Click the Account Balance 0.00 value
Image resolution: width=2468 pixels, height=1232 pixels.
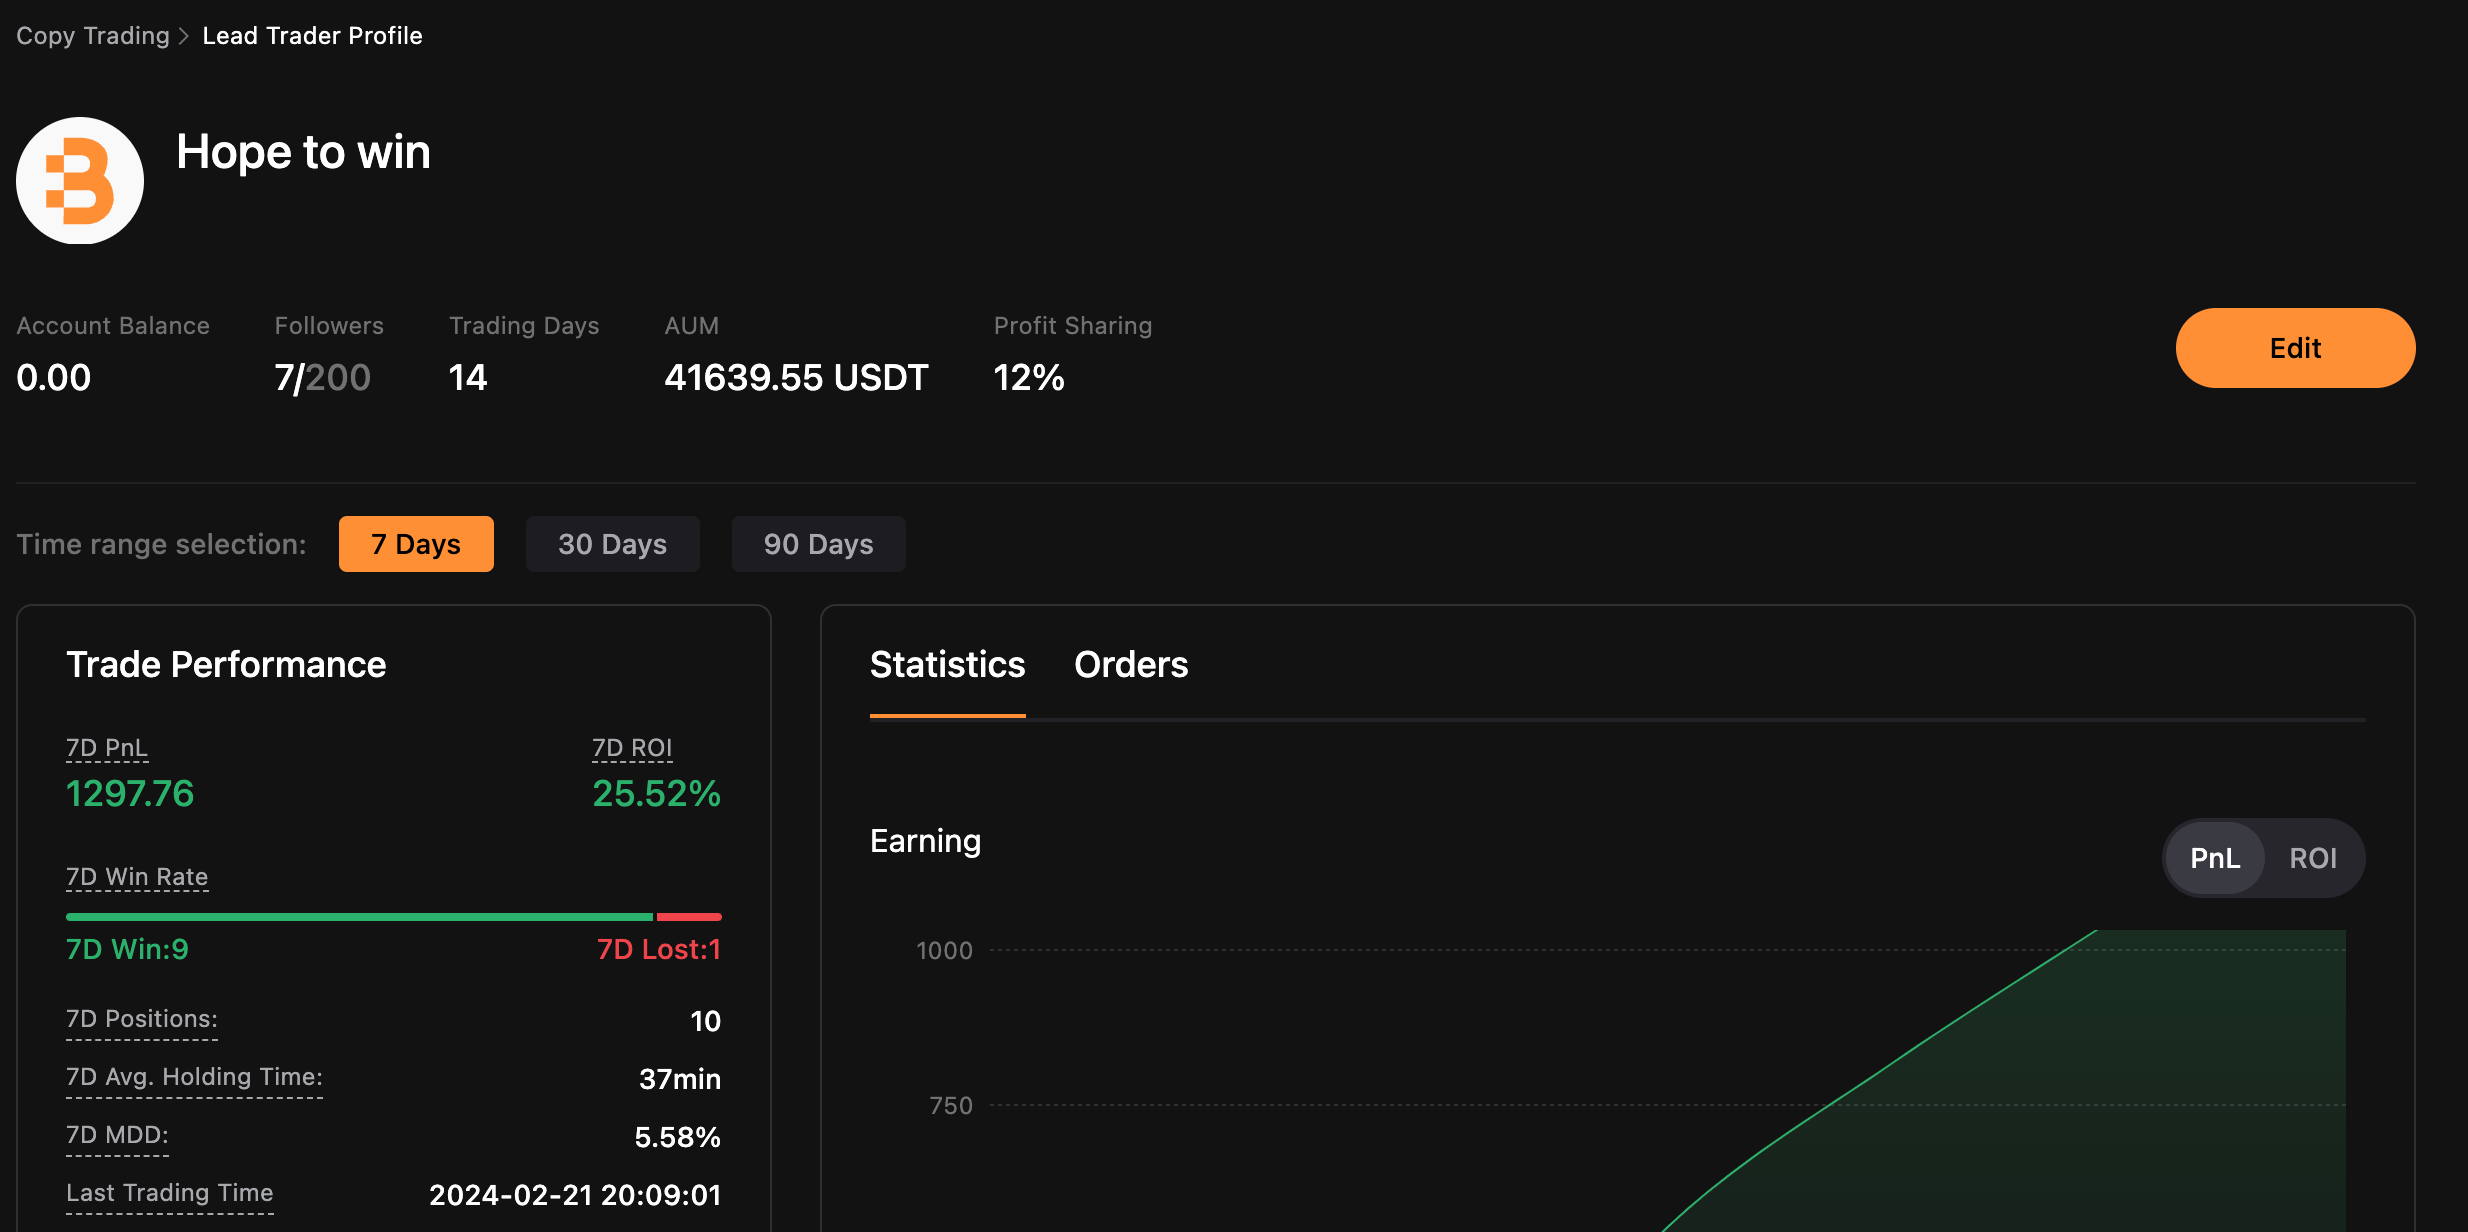pyautogui.click(x=54, y=378)
